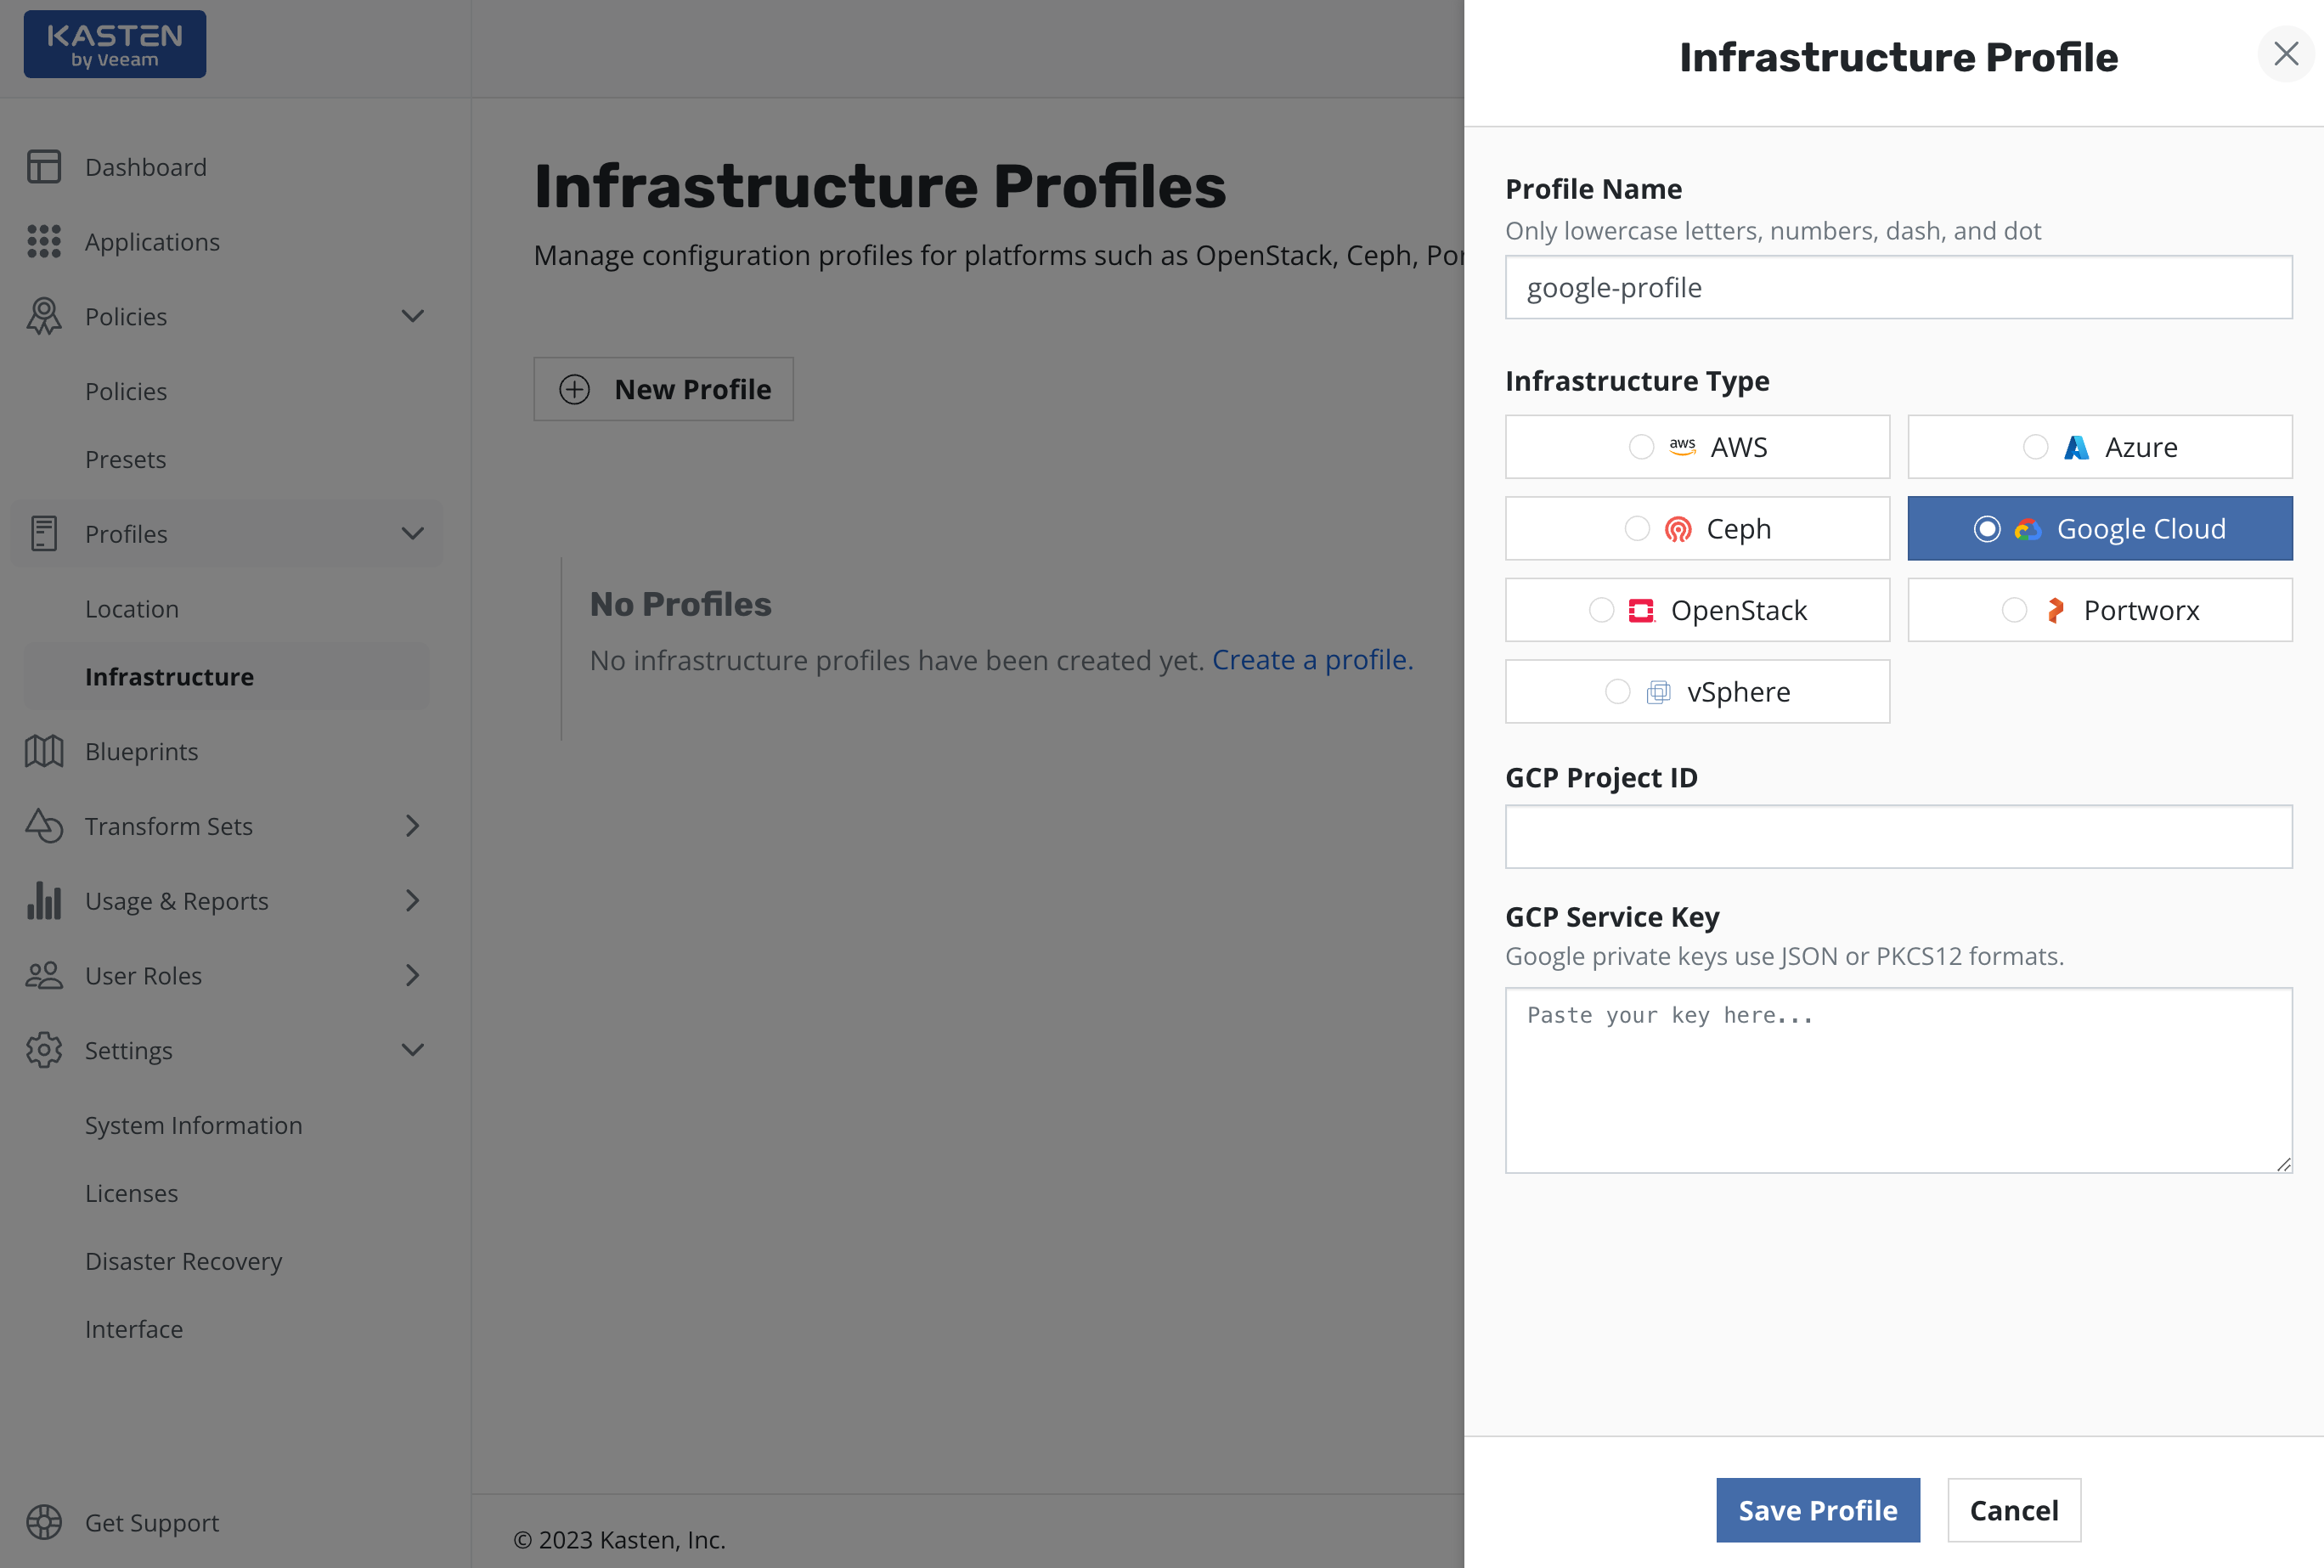Close the Infrastructure Profile panel

[x=2286, y=54]
